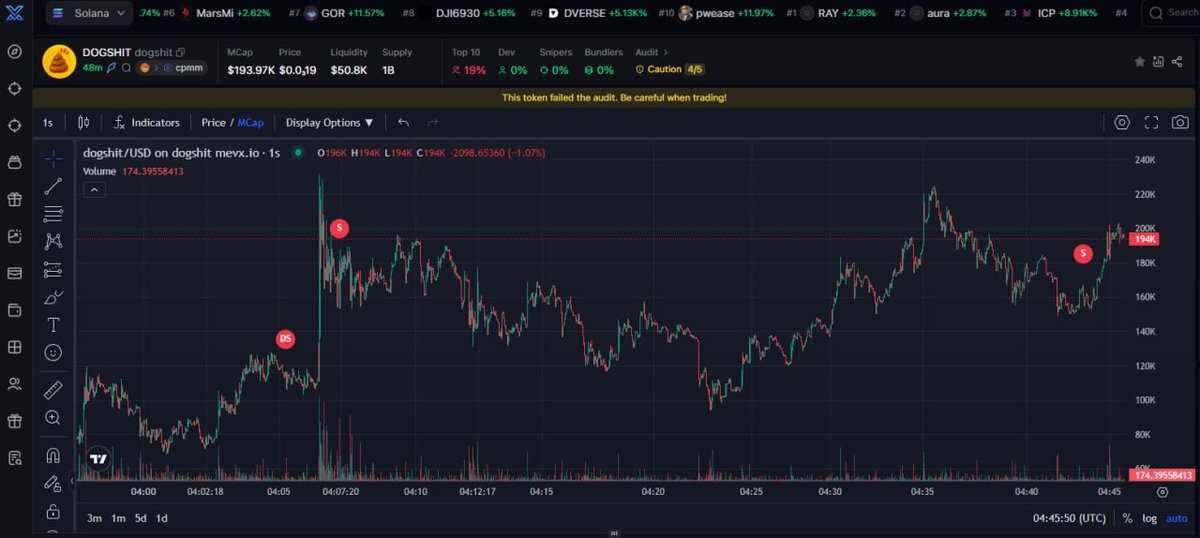The image size is (1200, 538).
Task: Copy the dogshit token address
Action: tap(181, 51)
